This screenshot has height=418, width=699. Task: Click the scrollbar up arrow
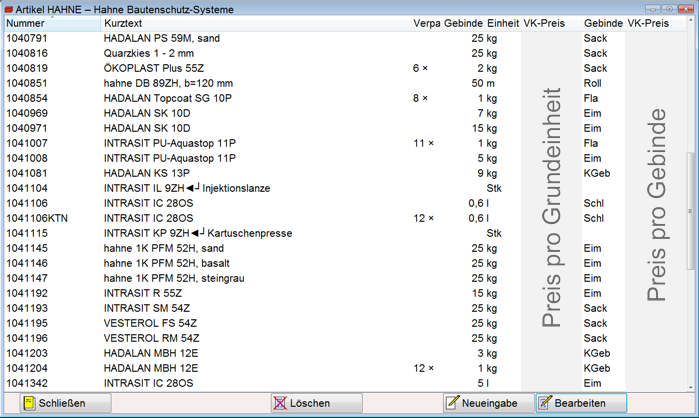pyautogui.click(x=691, y=21)
